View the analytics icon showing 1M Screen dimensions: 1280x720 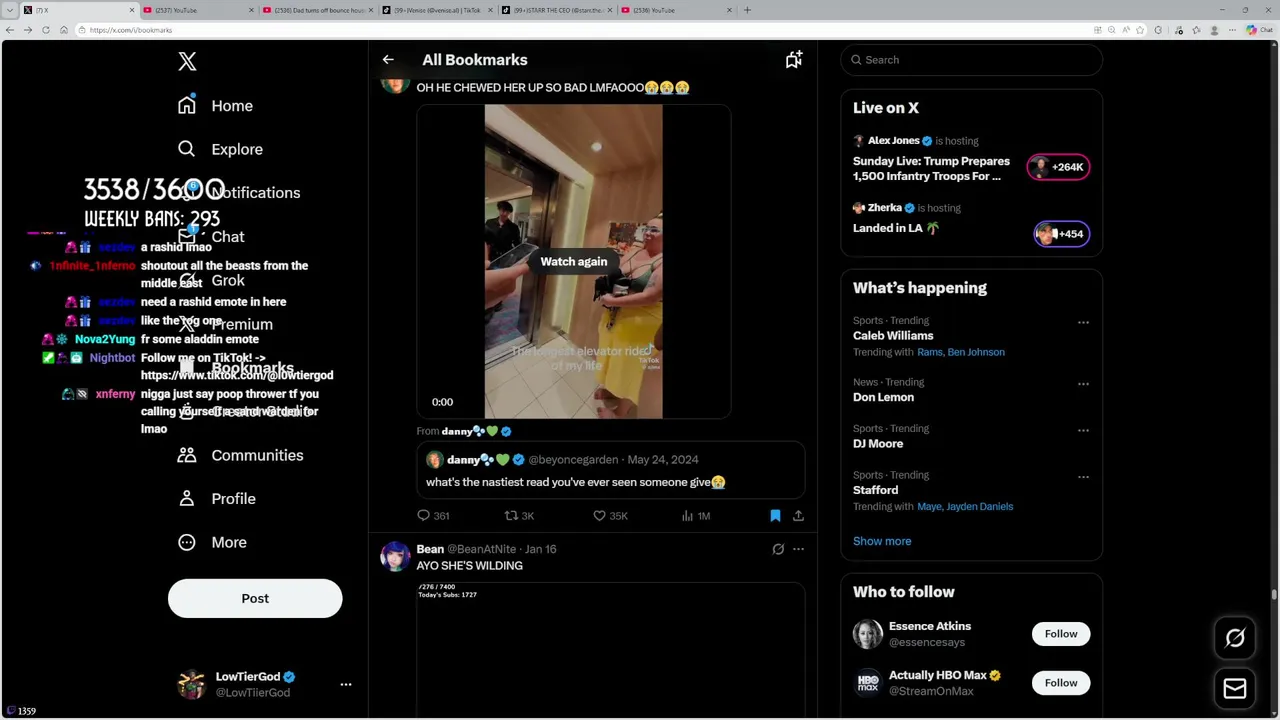click(695, 516)
